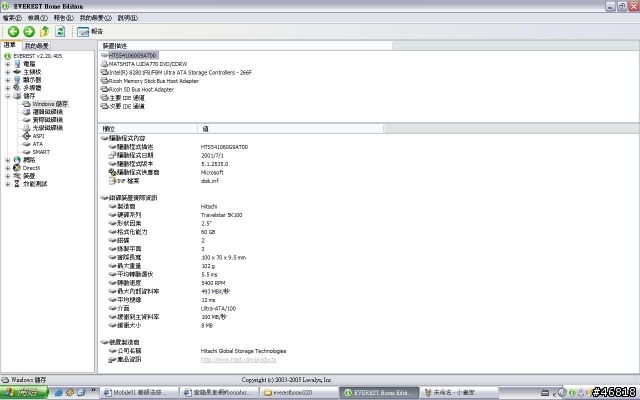640x400 pixels.
Task: Switch to the Paint (小畫家) taskbar button
Action: [x=459, y=393]
